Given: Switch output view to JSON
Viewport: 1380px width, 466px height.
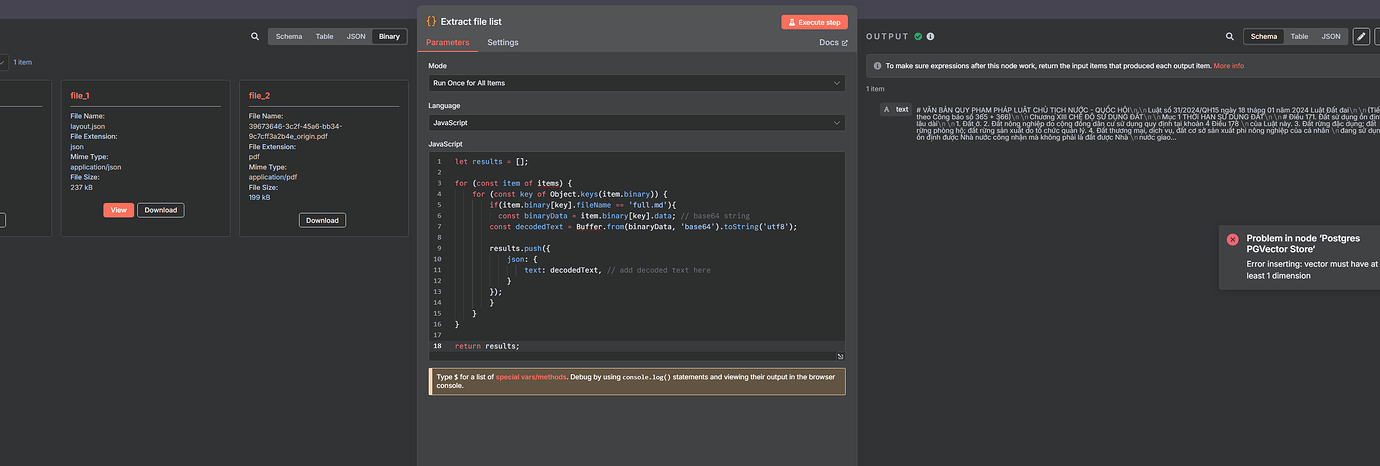Looking at the screenshot, I should (x=1331, y=36).
